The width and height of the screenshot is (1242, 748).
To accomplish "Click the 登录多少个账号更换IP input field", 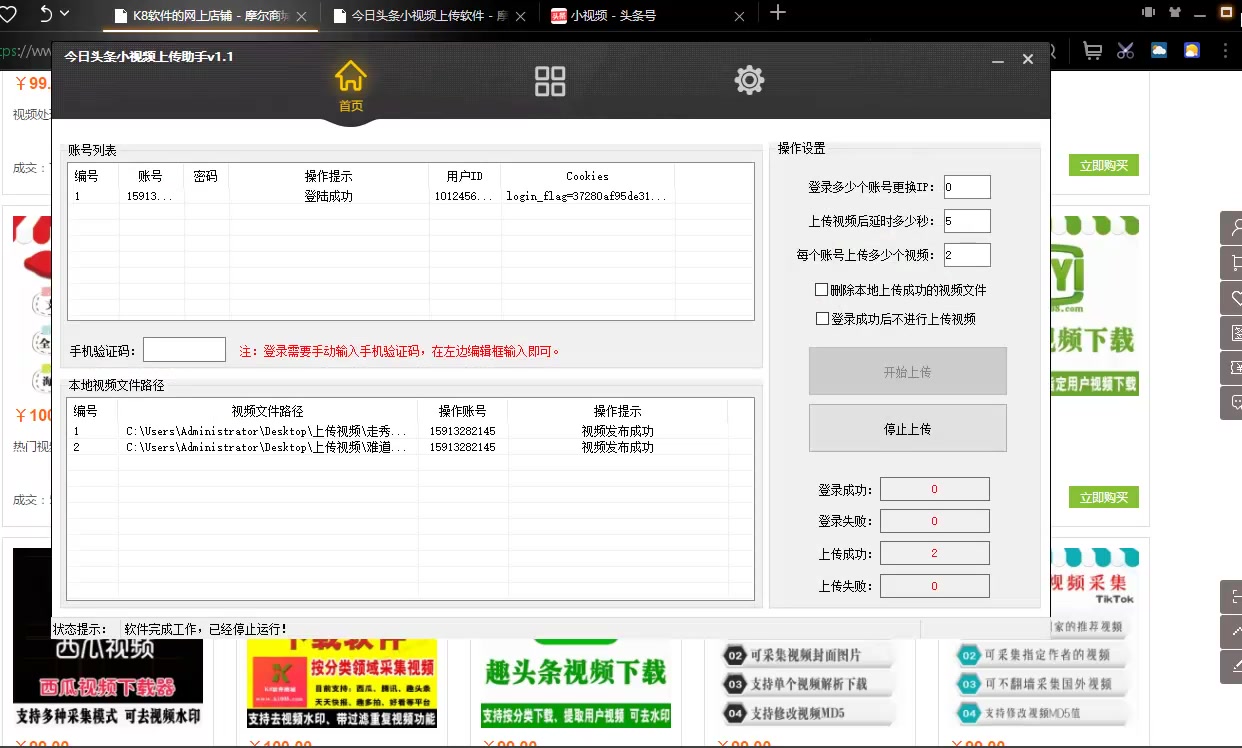I will coord(966,187).
